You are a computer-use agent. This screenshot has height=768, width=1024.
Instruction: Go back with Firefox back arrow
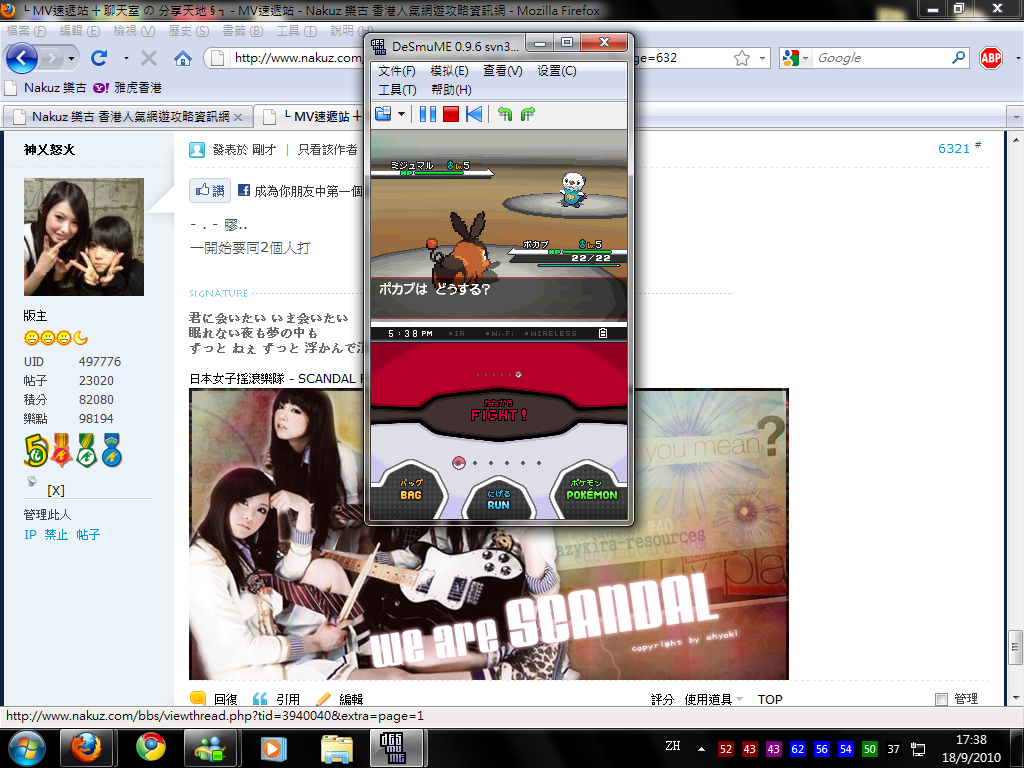click(22, 58)
